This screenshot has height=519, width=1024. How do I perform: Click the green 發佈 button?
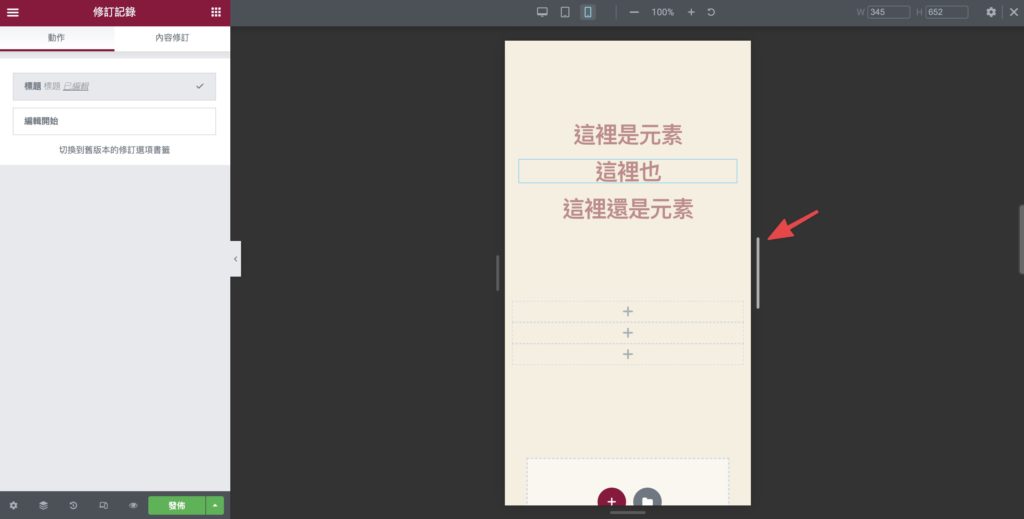(176, 505)
